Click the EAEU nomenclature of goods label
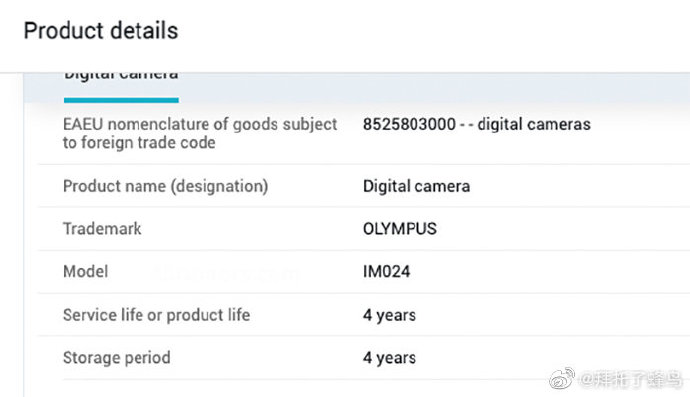This screenshot has height=397, width=690. (200, 133)
